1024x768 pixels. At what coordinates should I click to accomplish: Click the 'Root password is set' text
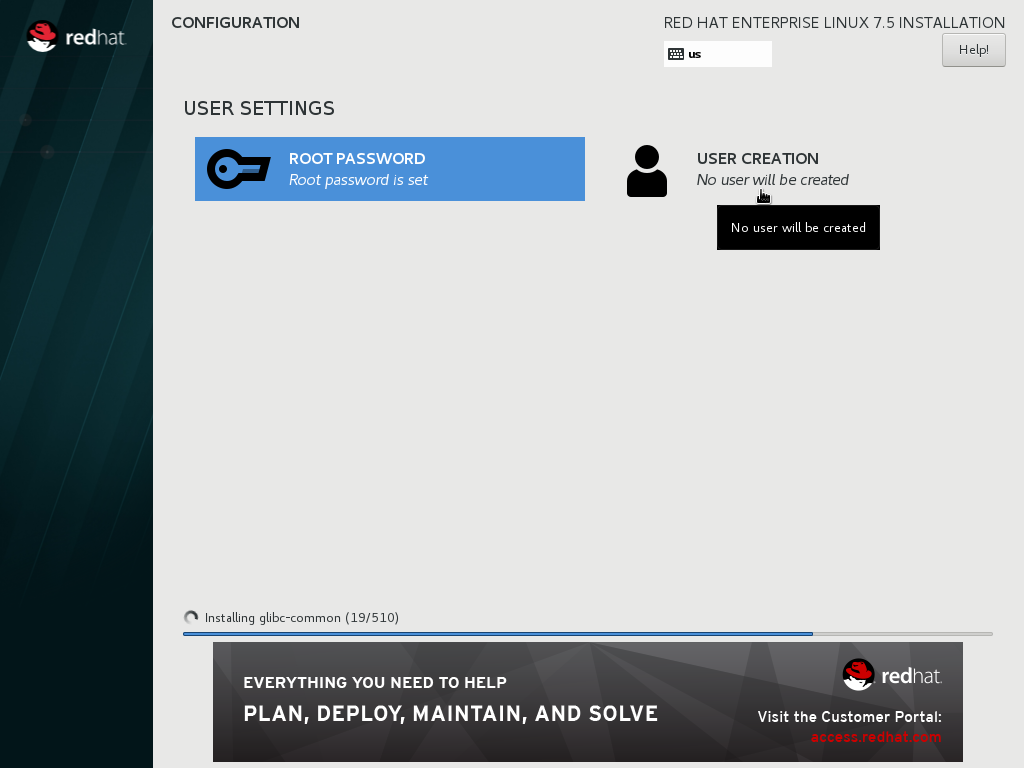(358, 180)
